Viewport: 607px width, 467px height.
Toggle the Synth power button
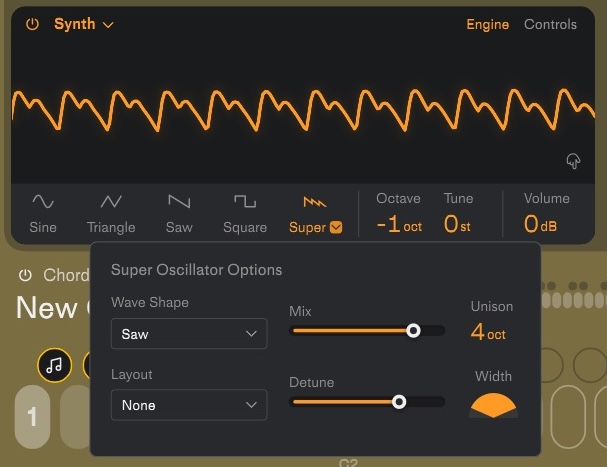point(32,24)
